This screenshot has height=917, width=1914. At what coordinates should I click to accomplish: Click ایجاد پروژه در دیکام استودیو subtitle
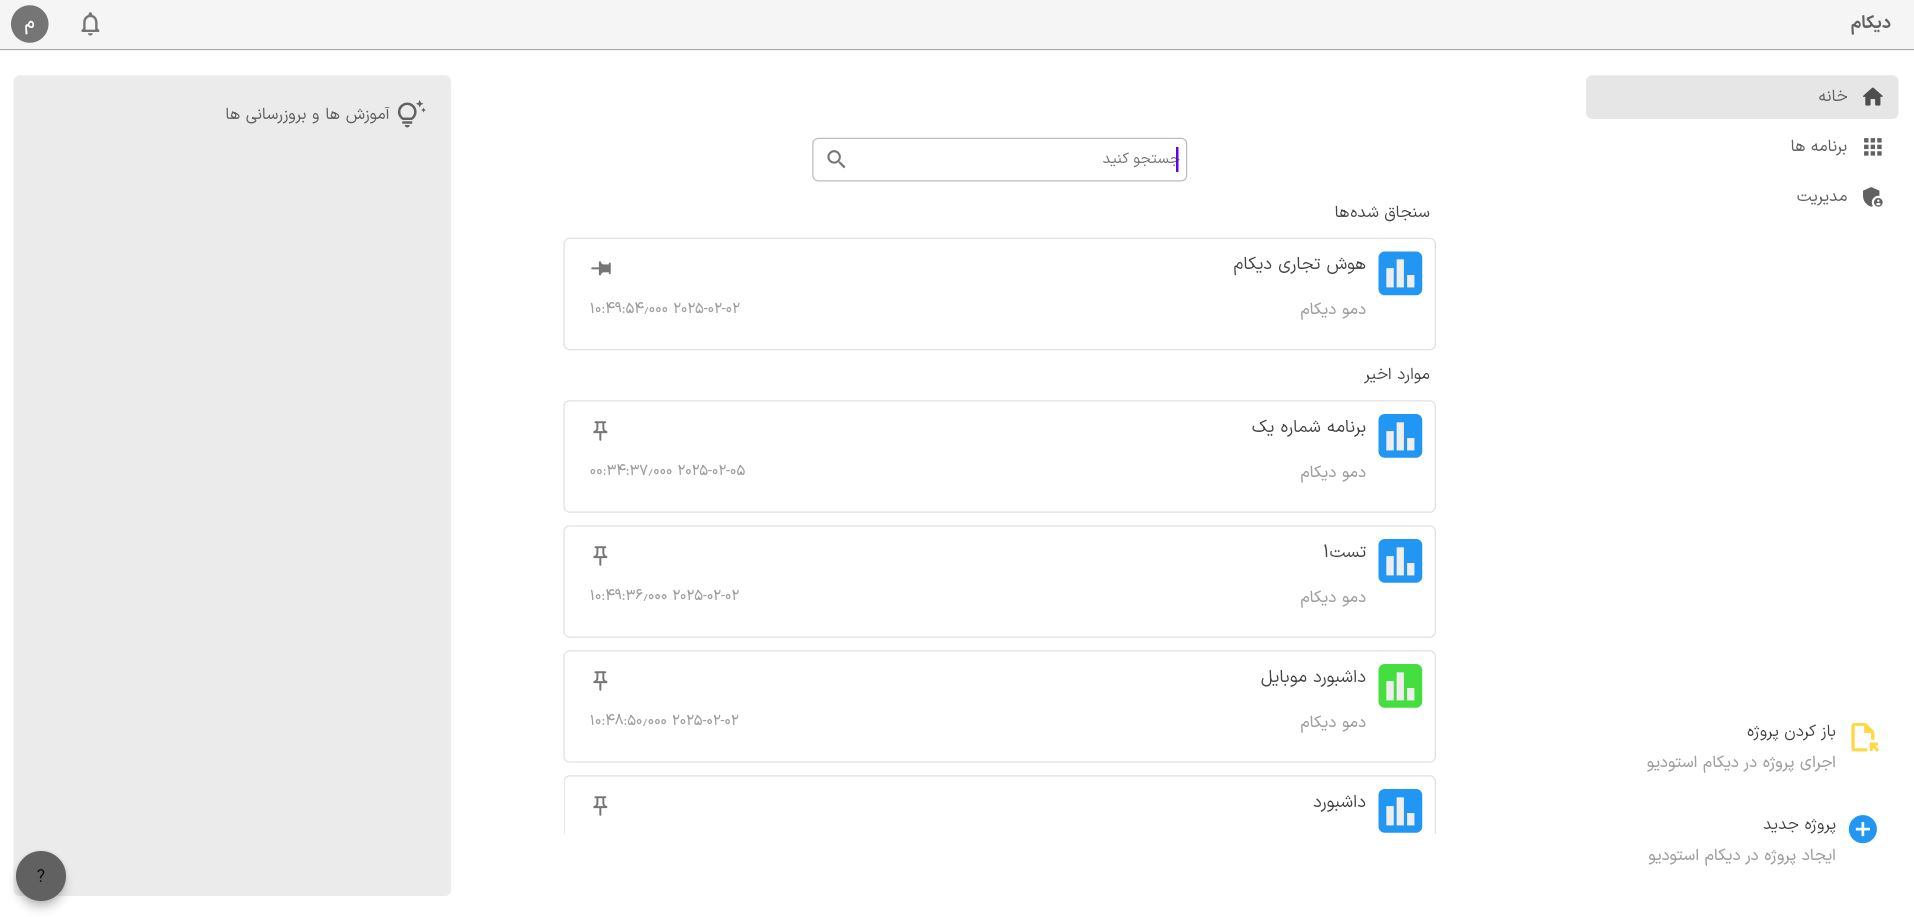(1742, 855)
